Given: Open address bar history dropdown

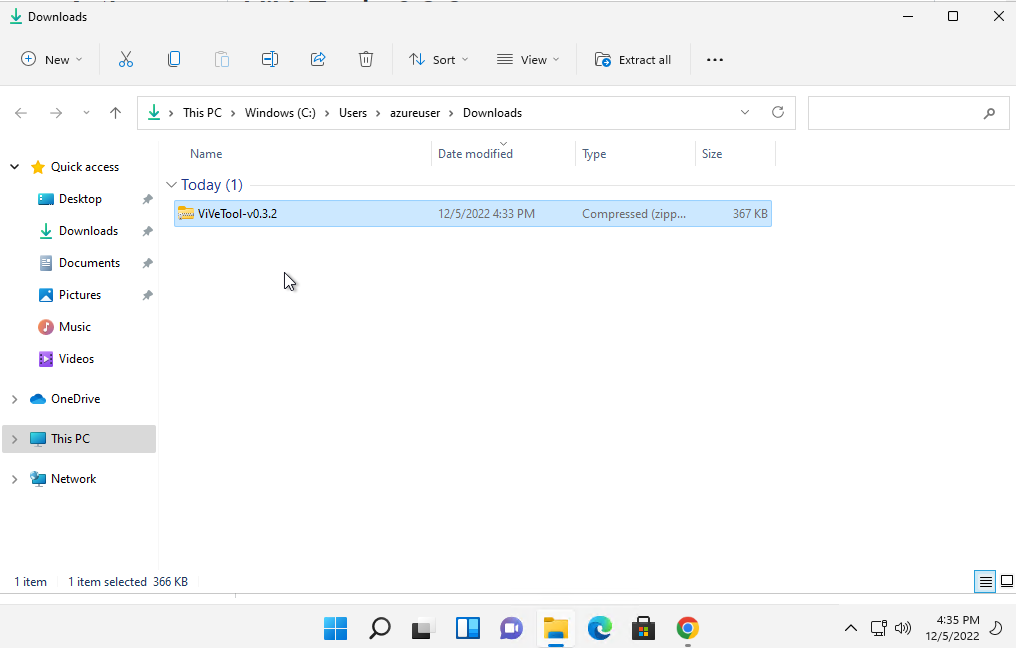Looking at the screenshot, I should point(745,112).
